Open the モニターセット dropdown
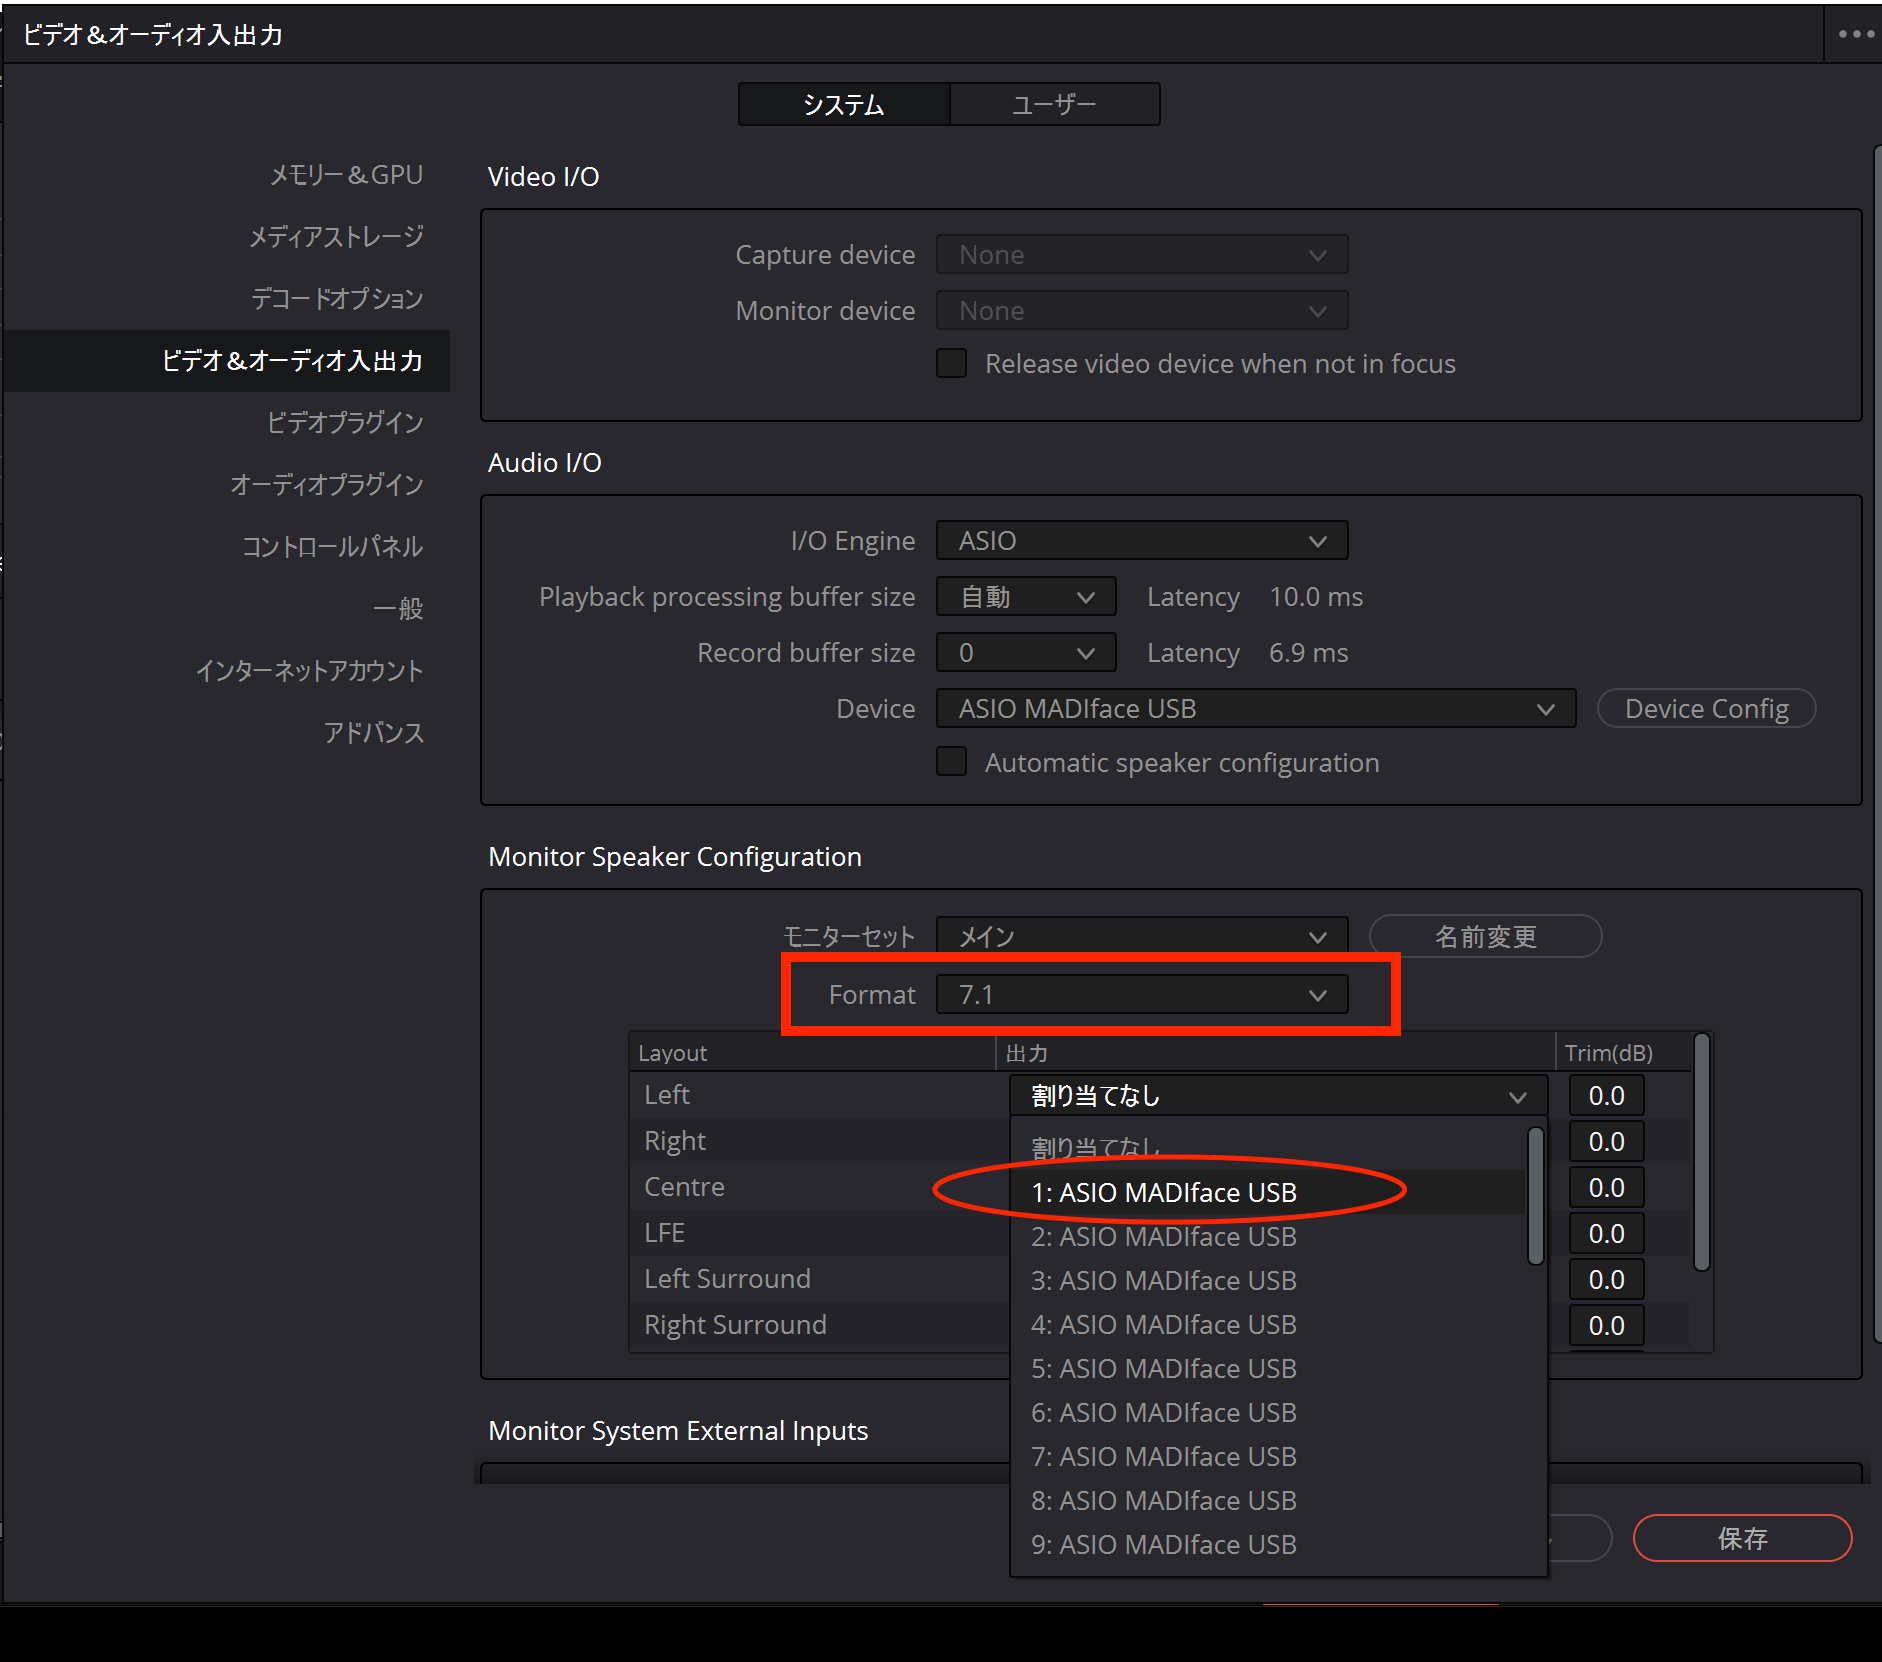Screen dimensions: 1882x1662 click(1141, 937)
